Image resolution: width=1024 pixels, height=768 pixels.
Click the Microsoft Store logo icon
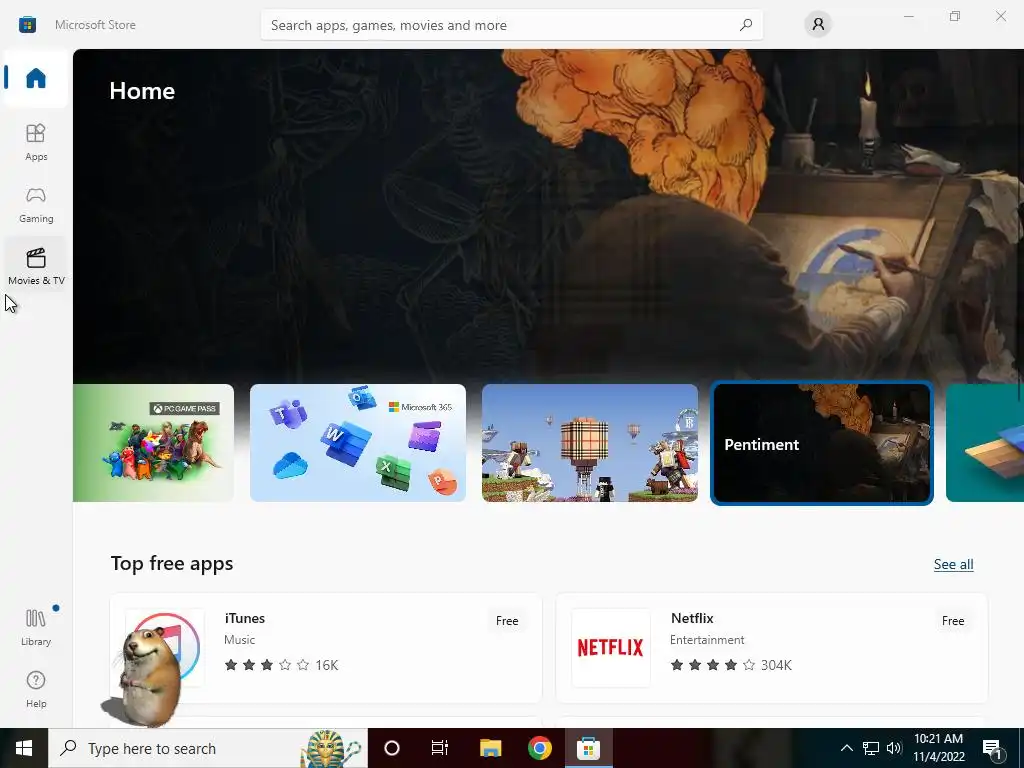(x=27, y=25)
